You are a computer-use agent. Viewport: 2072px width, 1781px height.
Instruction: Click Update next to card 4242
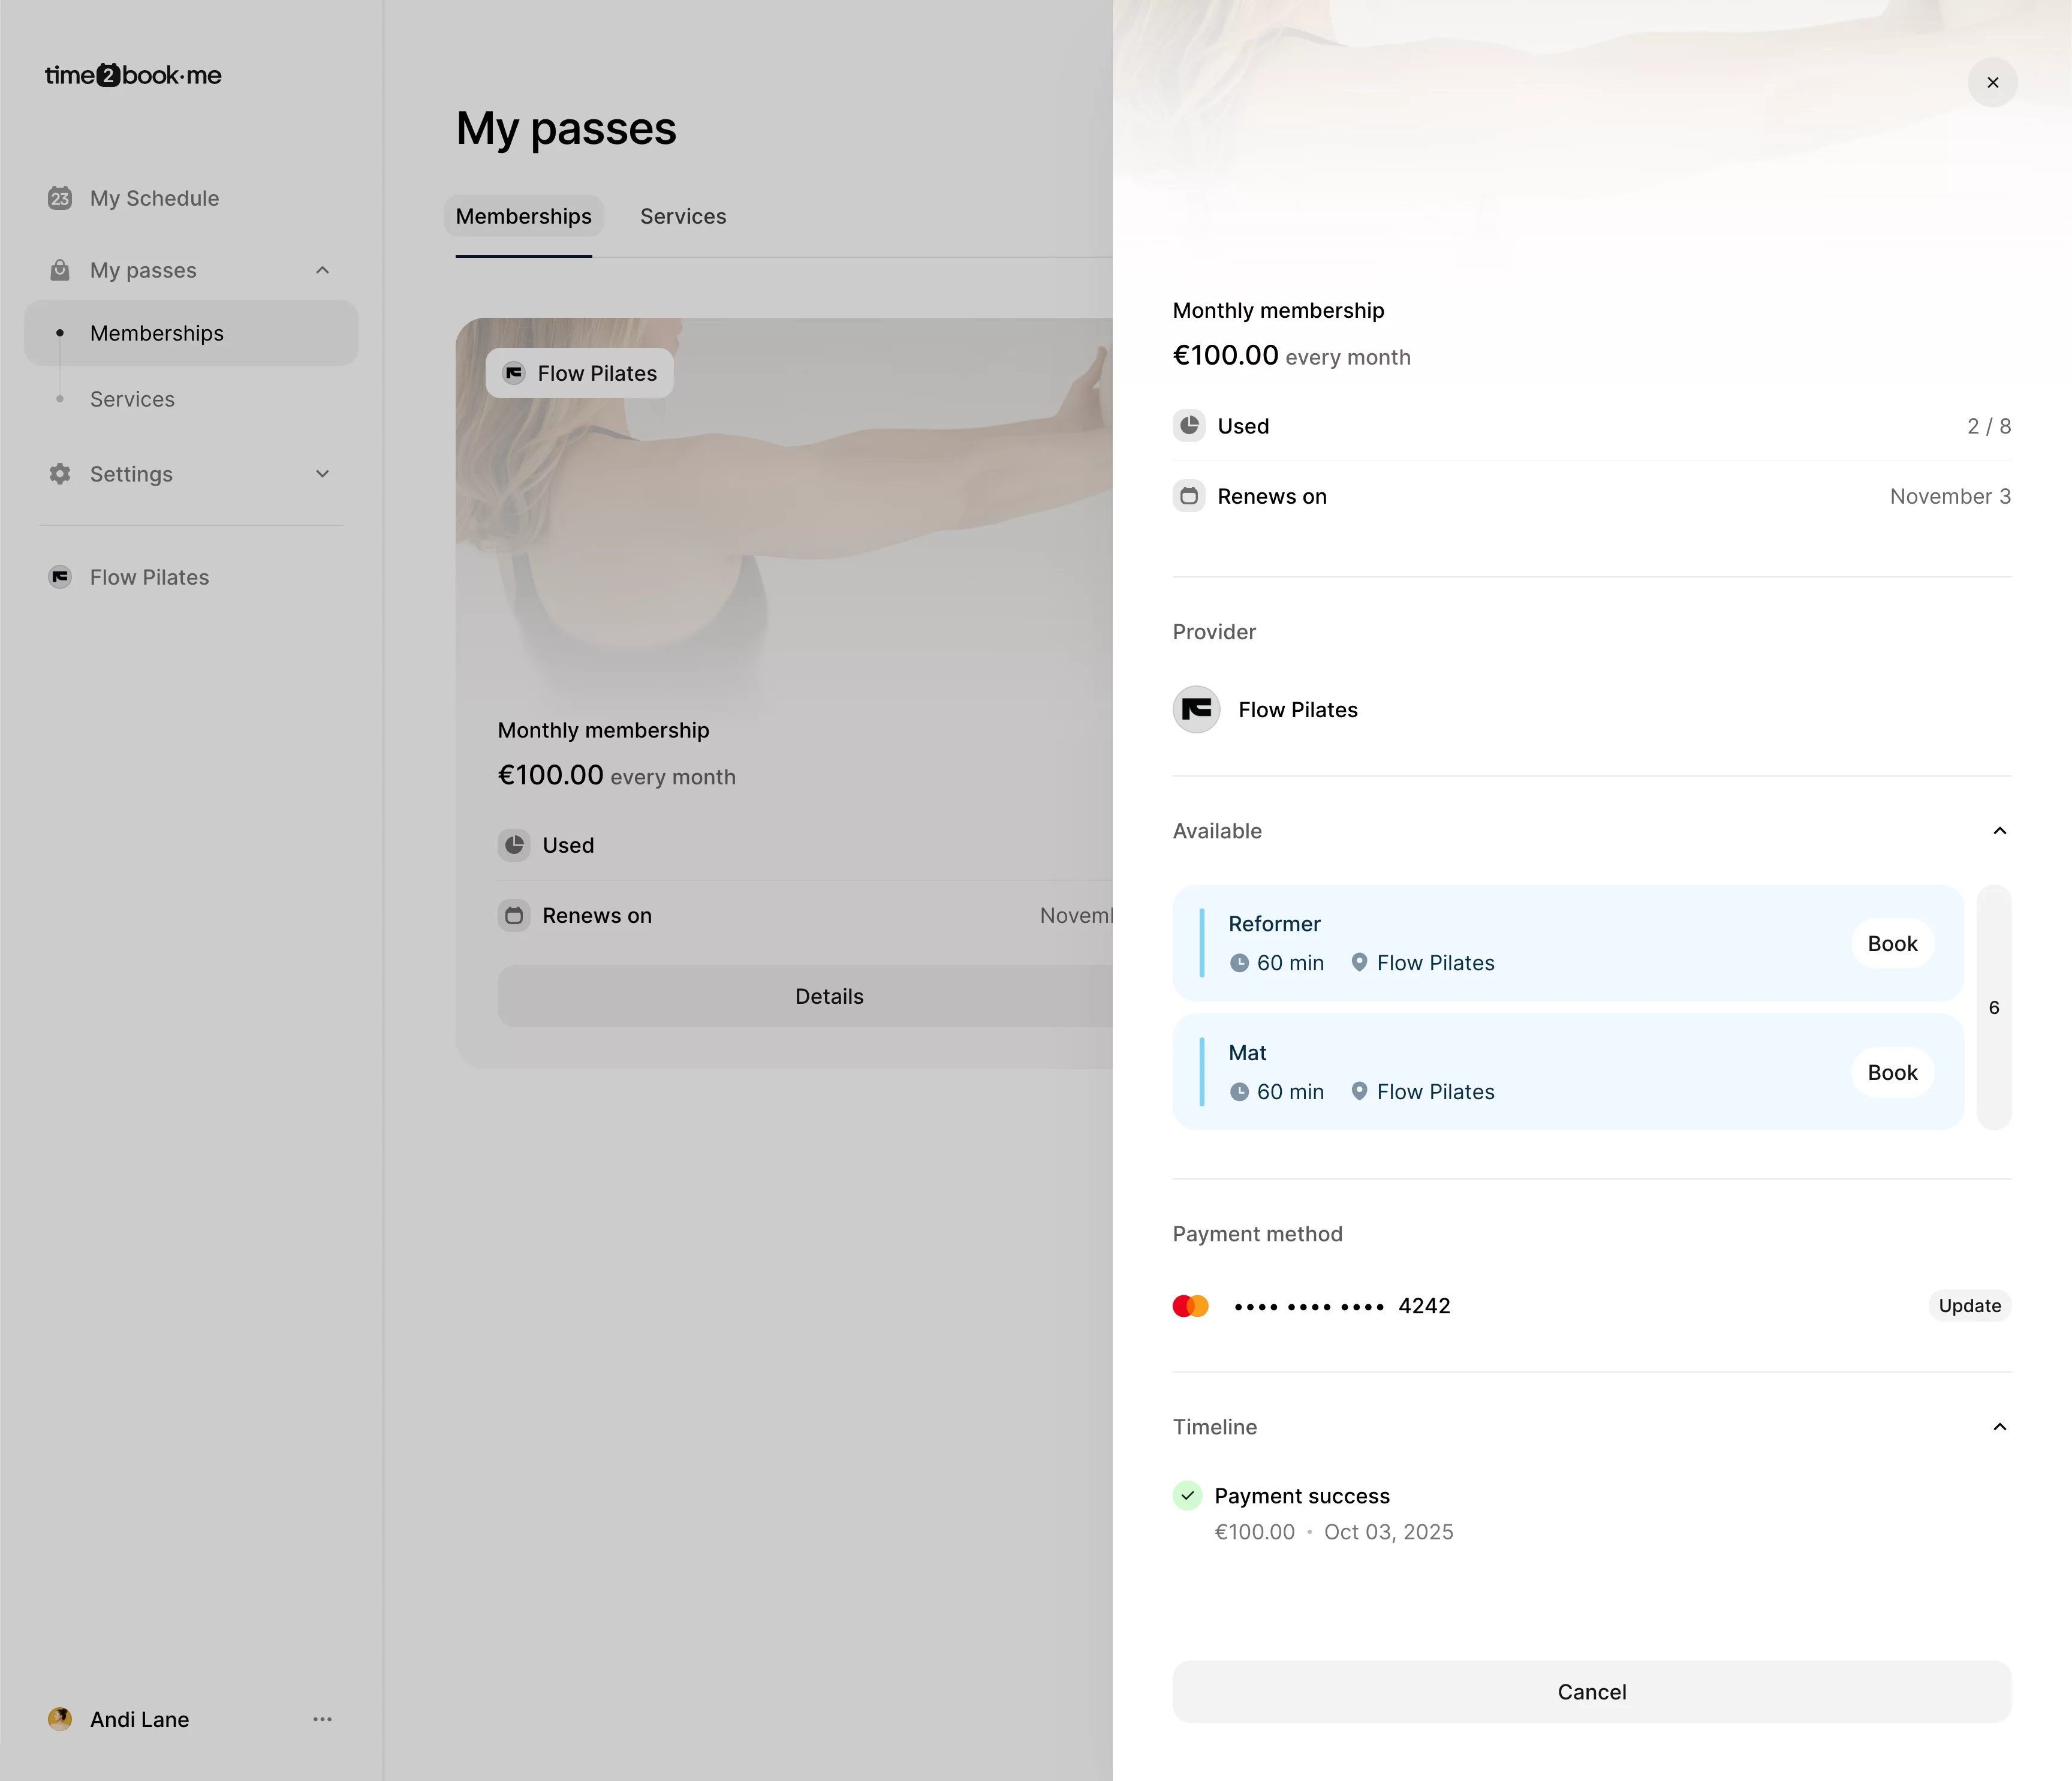pyautogui.click(x=1969, y=1306)
